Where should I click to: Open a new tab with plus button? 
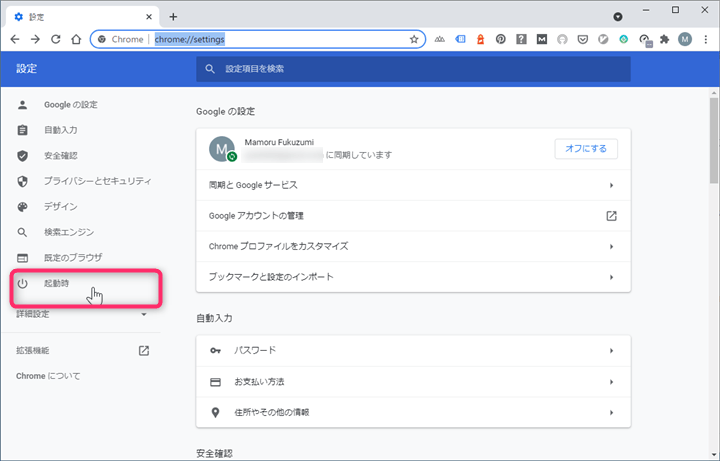(x=173, y=17)
